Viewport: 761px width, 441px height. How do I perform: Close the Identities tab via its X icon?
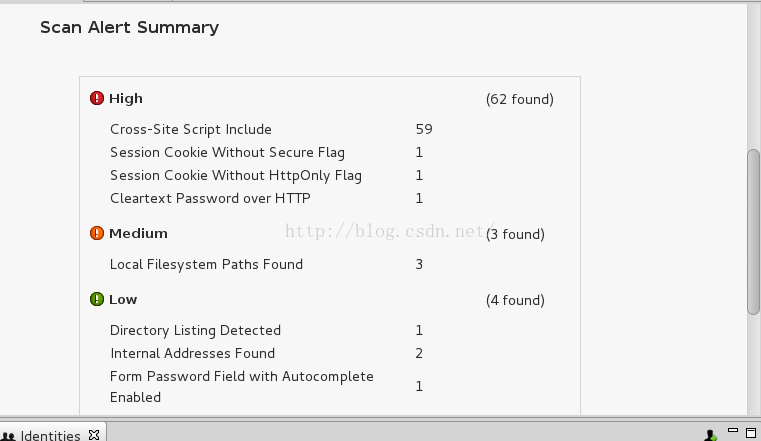point(94,435)
